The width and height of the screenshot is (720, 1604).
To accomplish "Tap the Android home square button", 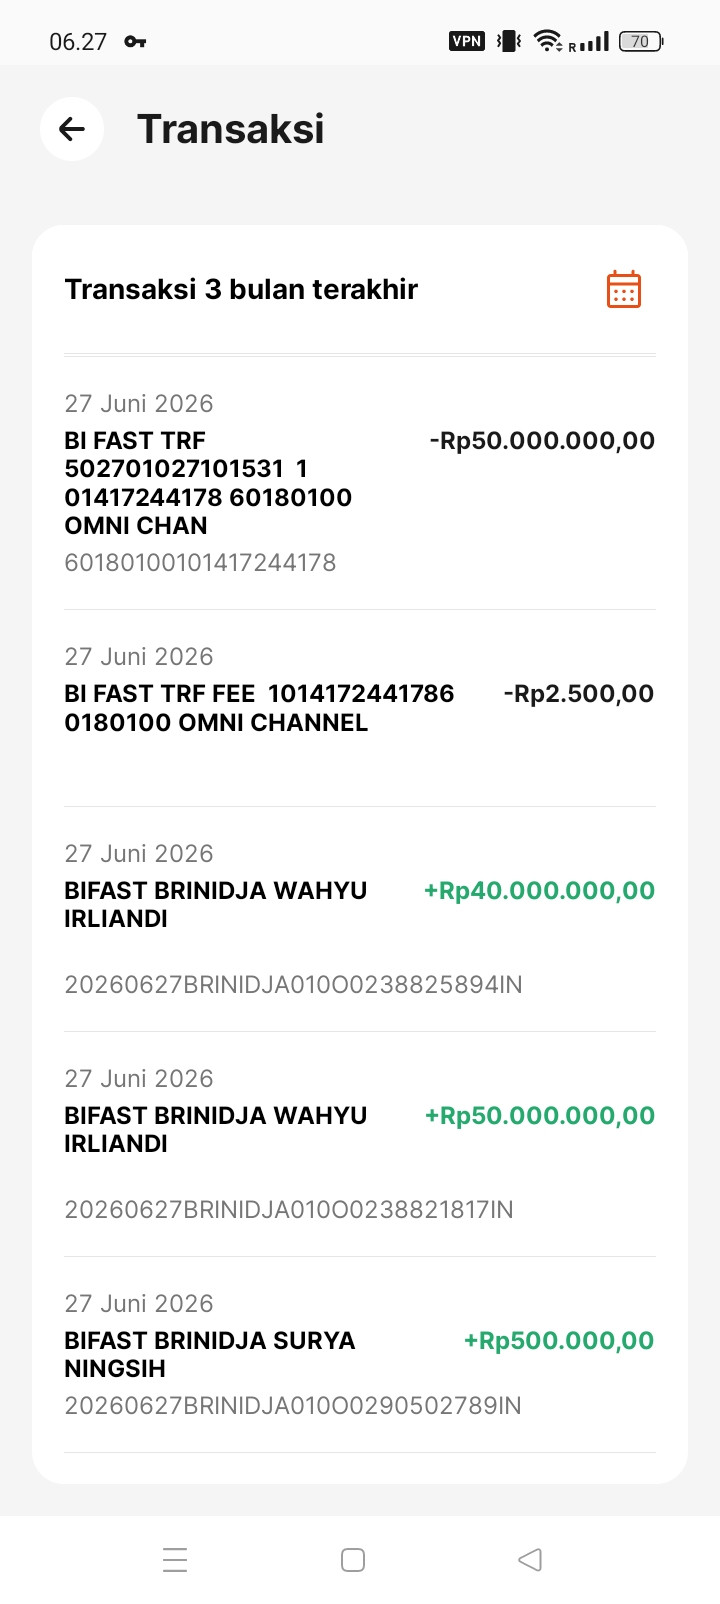I will coord(353,1560).
